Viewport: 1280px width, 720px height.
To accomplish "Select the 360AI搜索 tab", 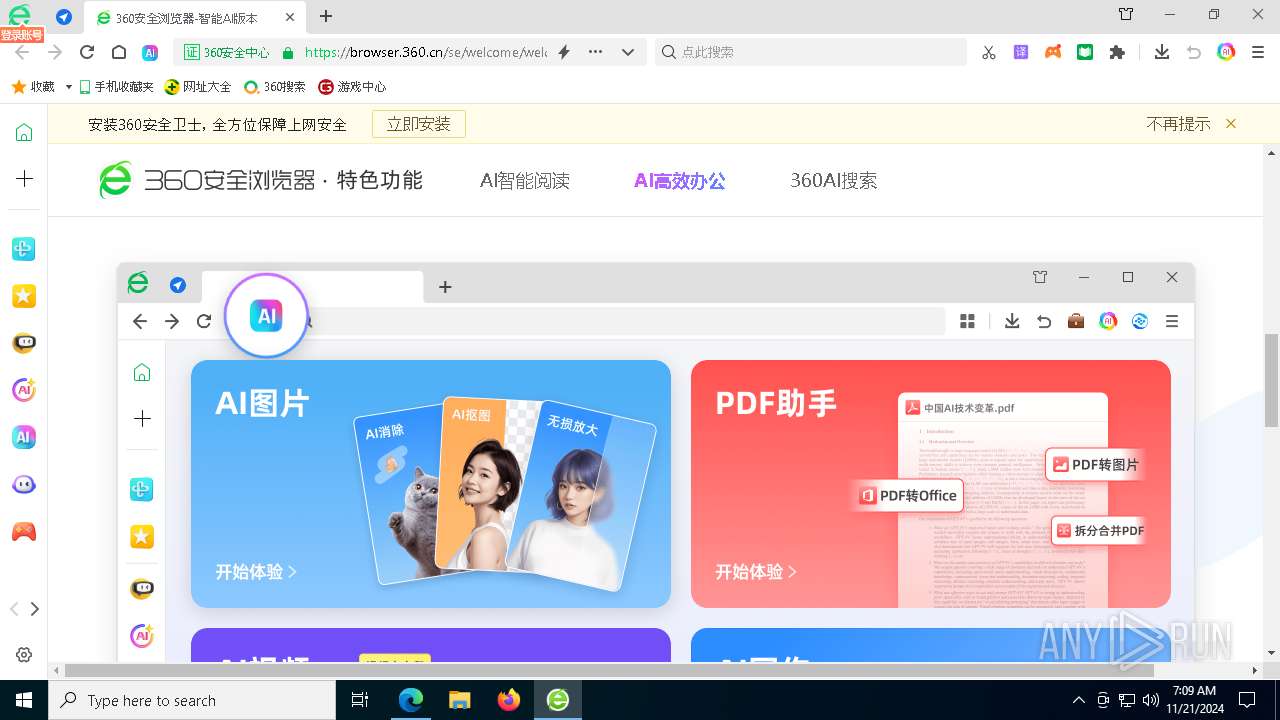I will click(834, 181).
